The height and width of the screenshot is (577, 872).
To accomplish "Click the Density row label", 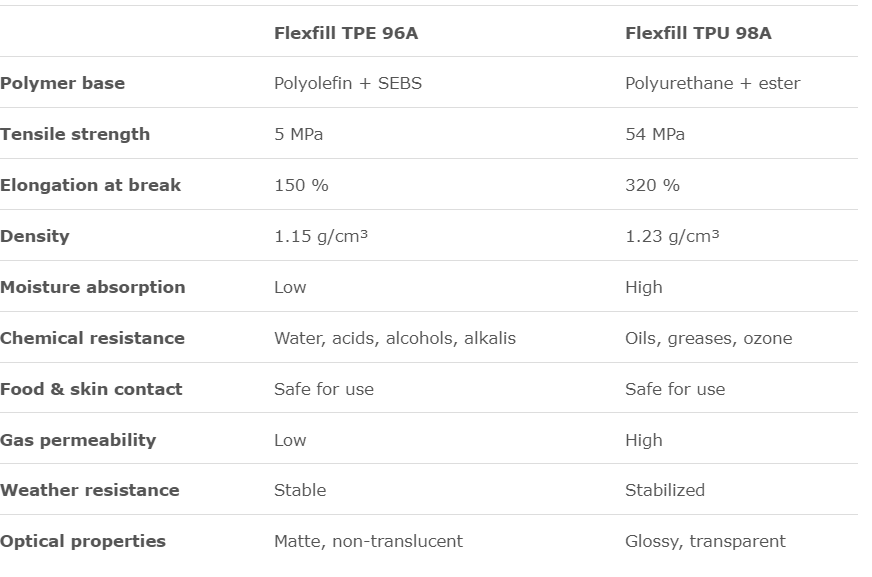I will 35,236.
